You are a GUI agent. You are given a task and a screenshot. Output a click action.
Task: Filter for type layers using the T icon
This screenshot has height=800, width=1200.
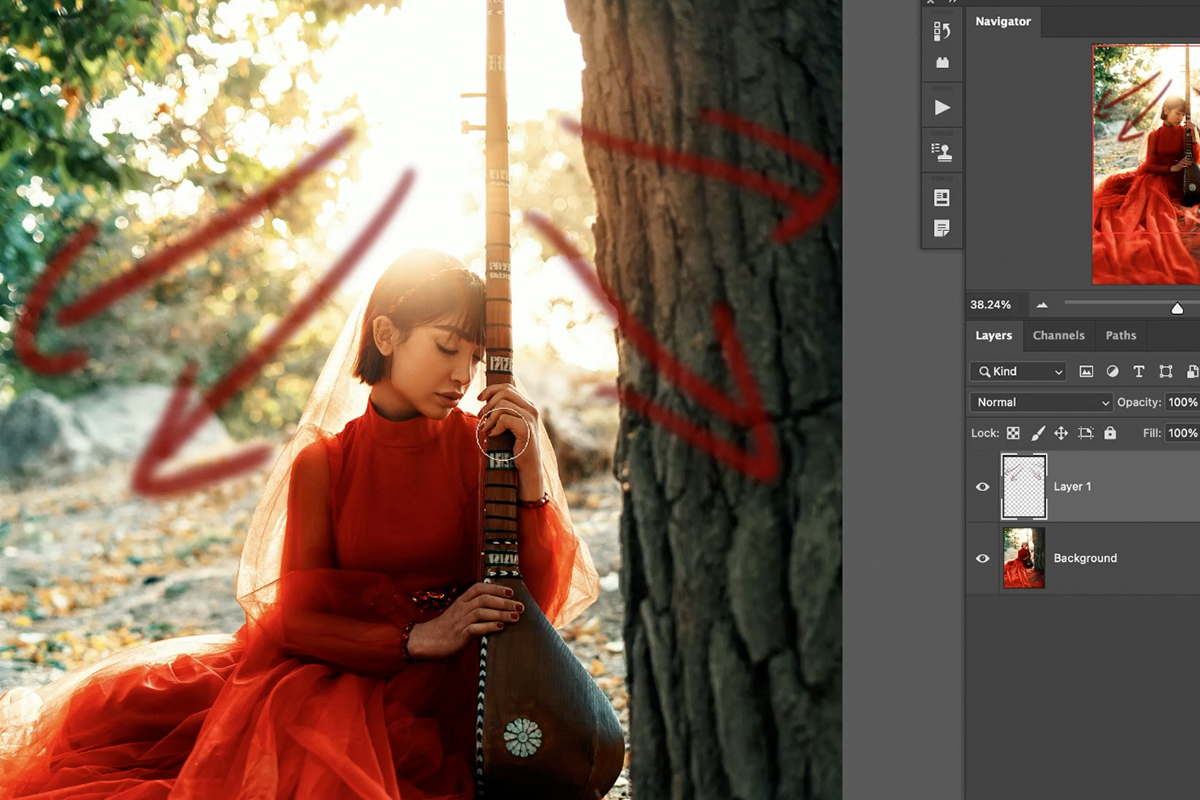1138,371
